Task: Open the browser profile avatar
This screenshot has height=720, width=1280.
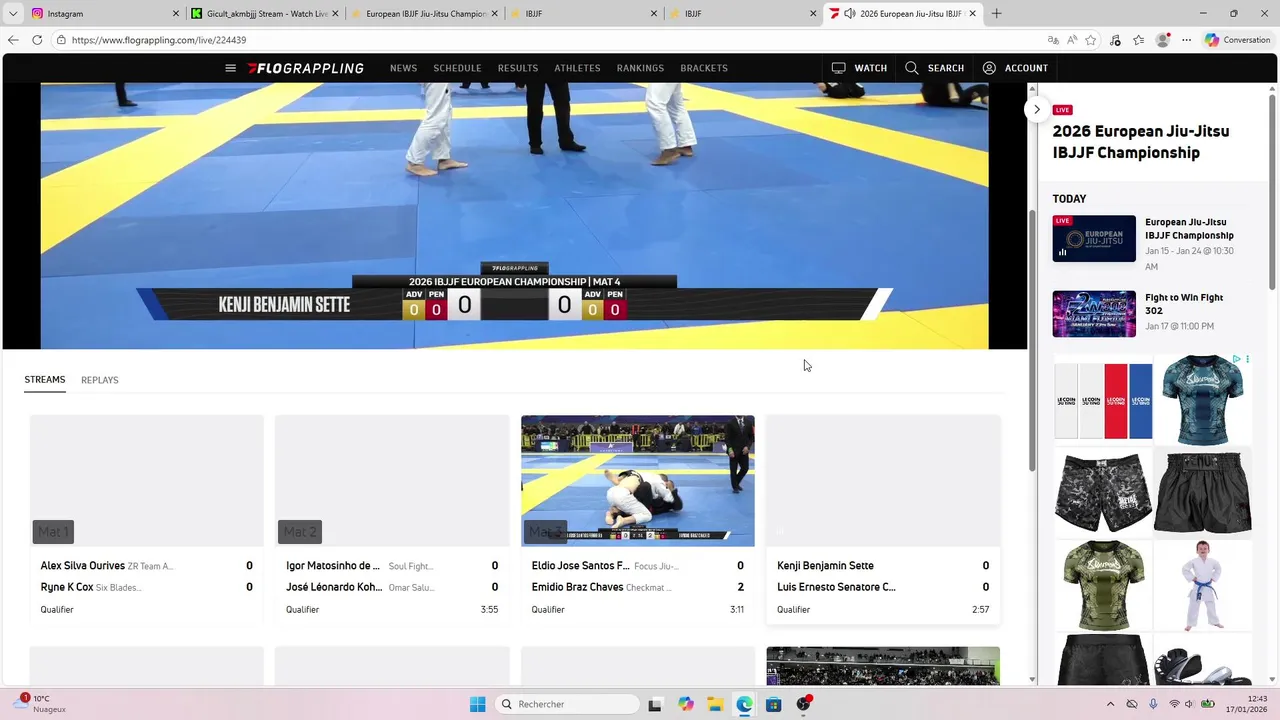Action: click(1162, 40)
